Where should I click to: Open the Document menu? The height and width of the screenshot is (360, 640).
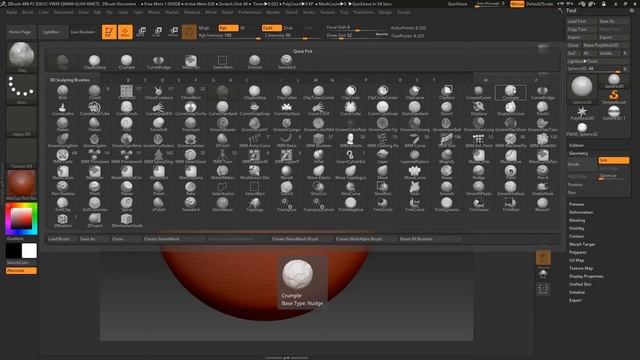point(64,12)
